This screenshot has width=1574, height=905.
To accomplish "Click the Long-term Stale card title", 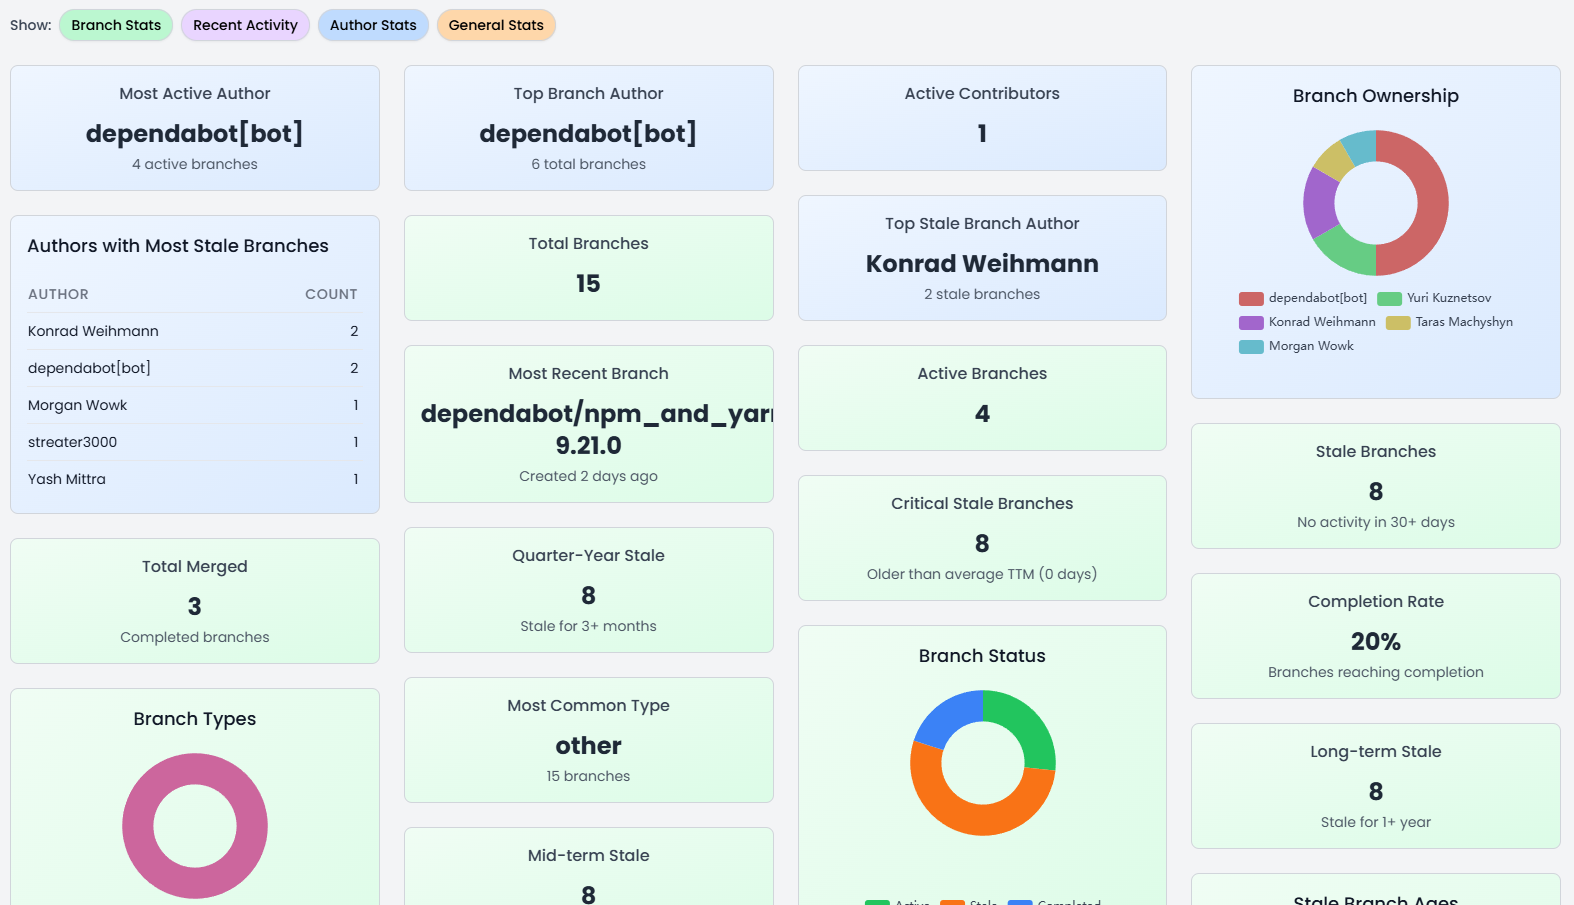I will [x=1376, y=751].
